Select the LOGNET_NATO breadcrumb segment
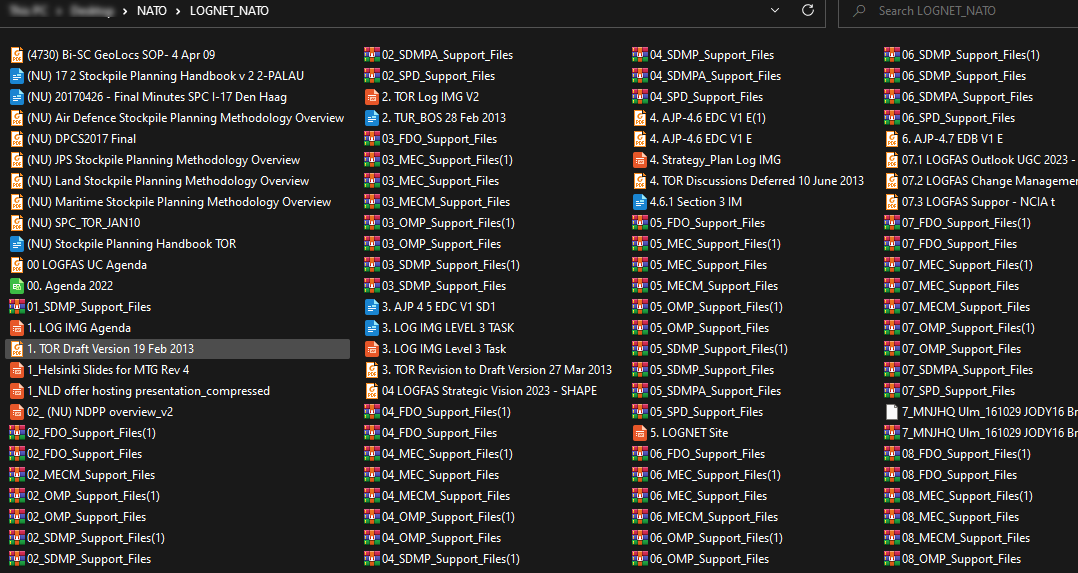Screen dimensions: 1078x573 click(230, 11)
